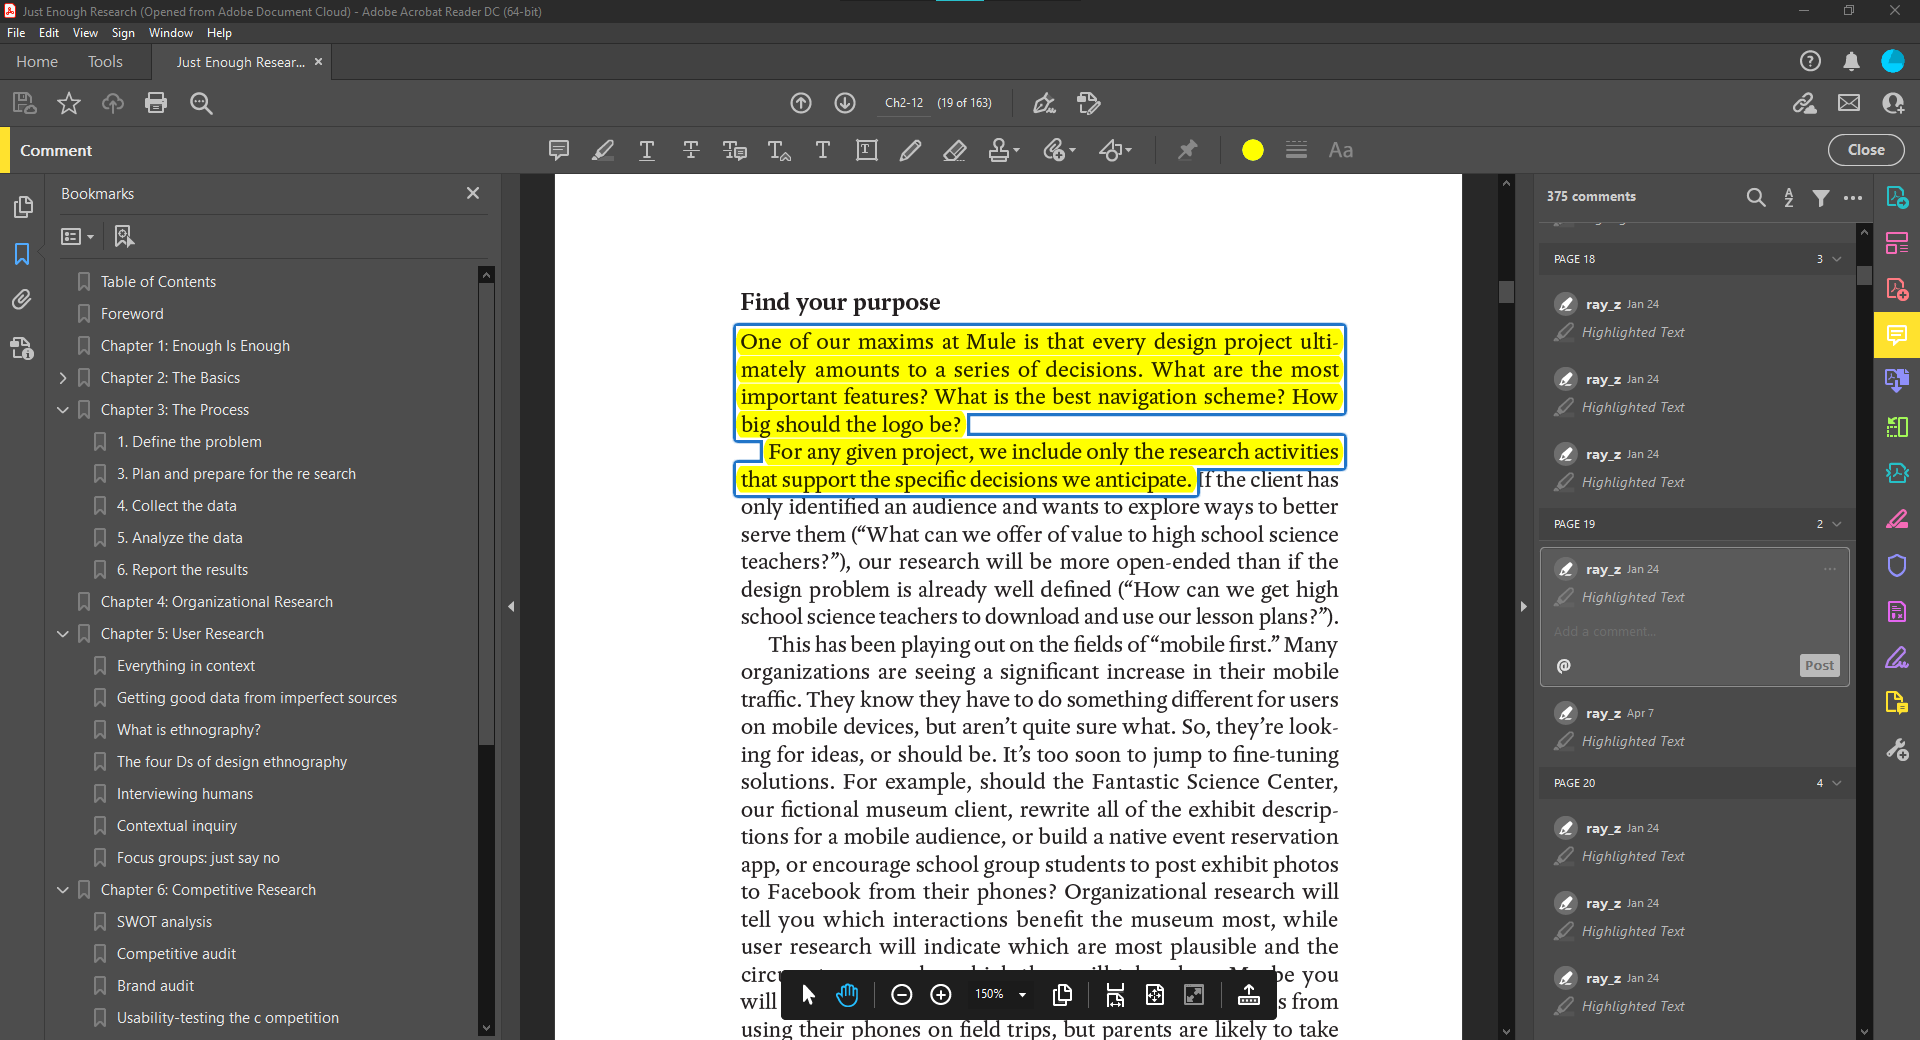Collapse PAGE 20 comments group
This screenshot has height=1040, width=1920.
(1837, 783)
